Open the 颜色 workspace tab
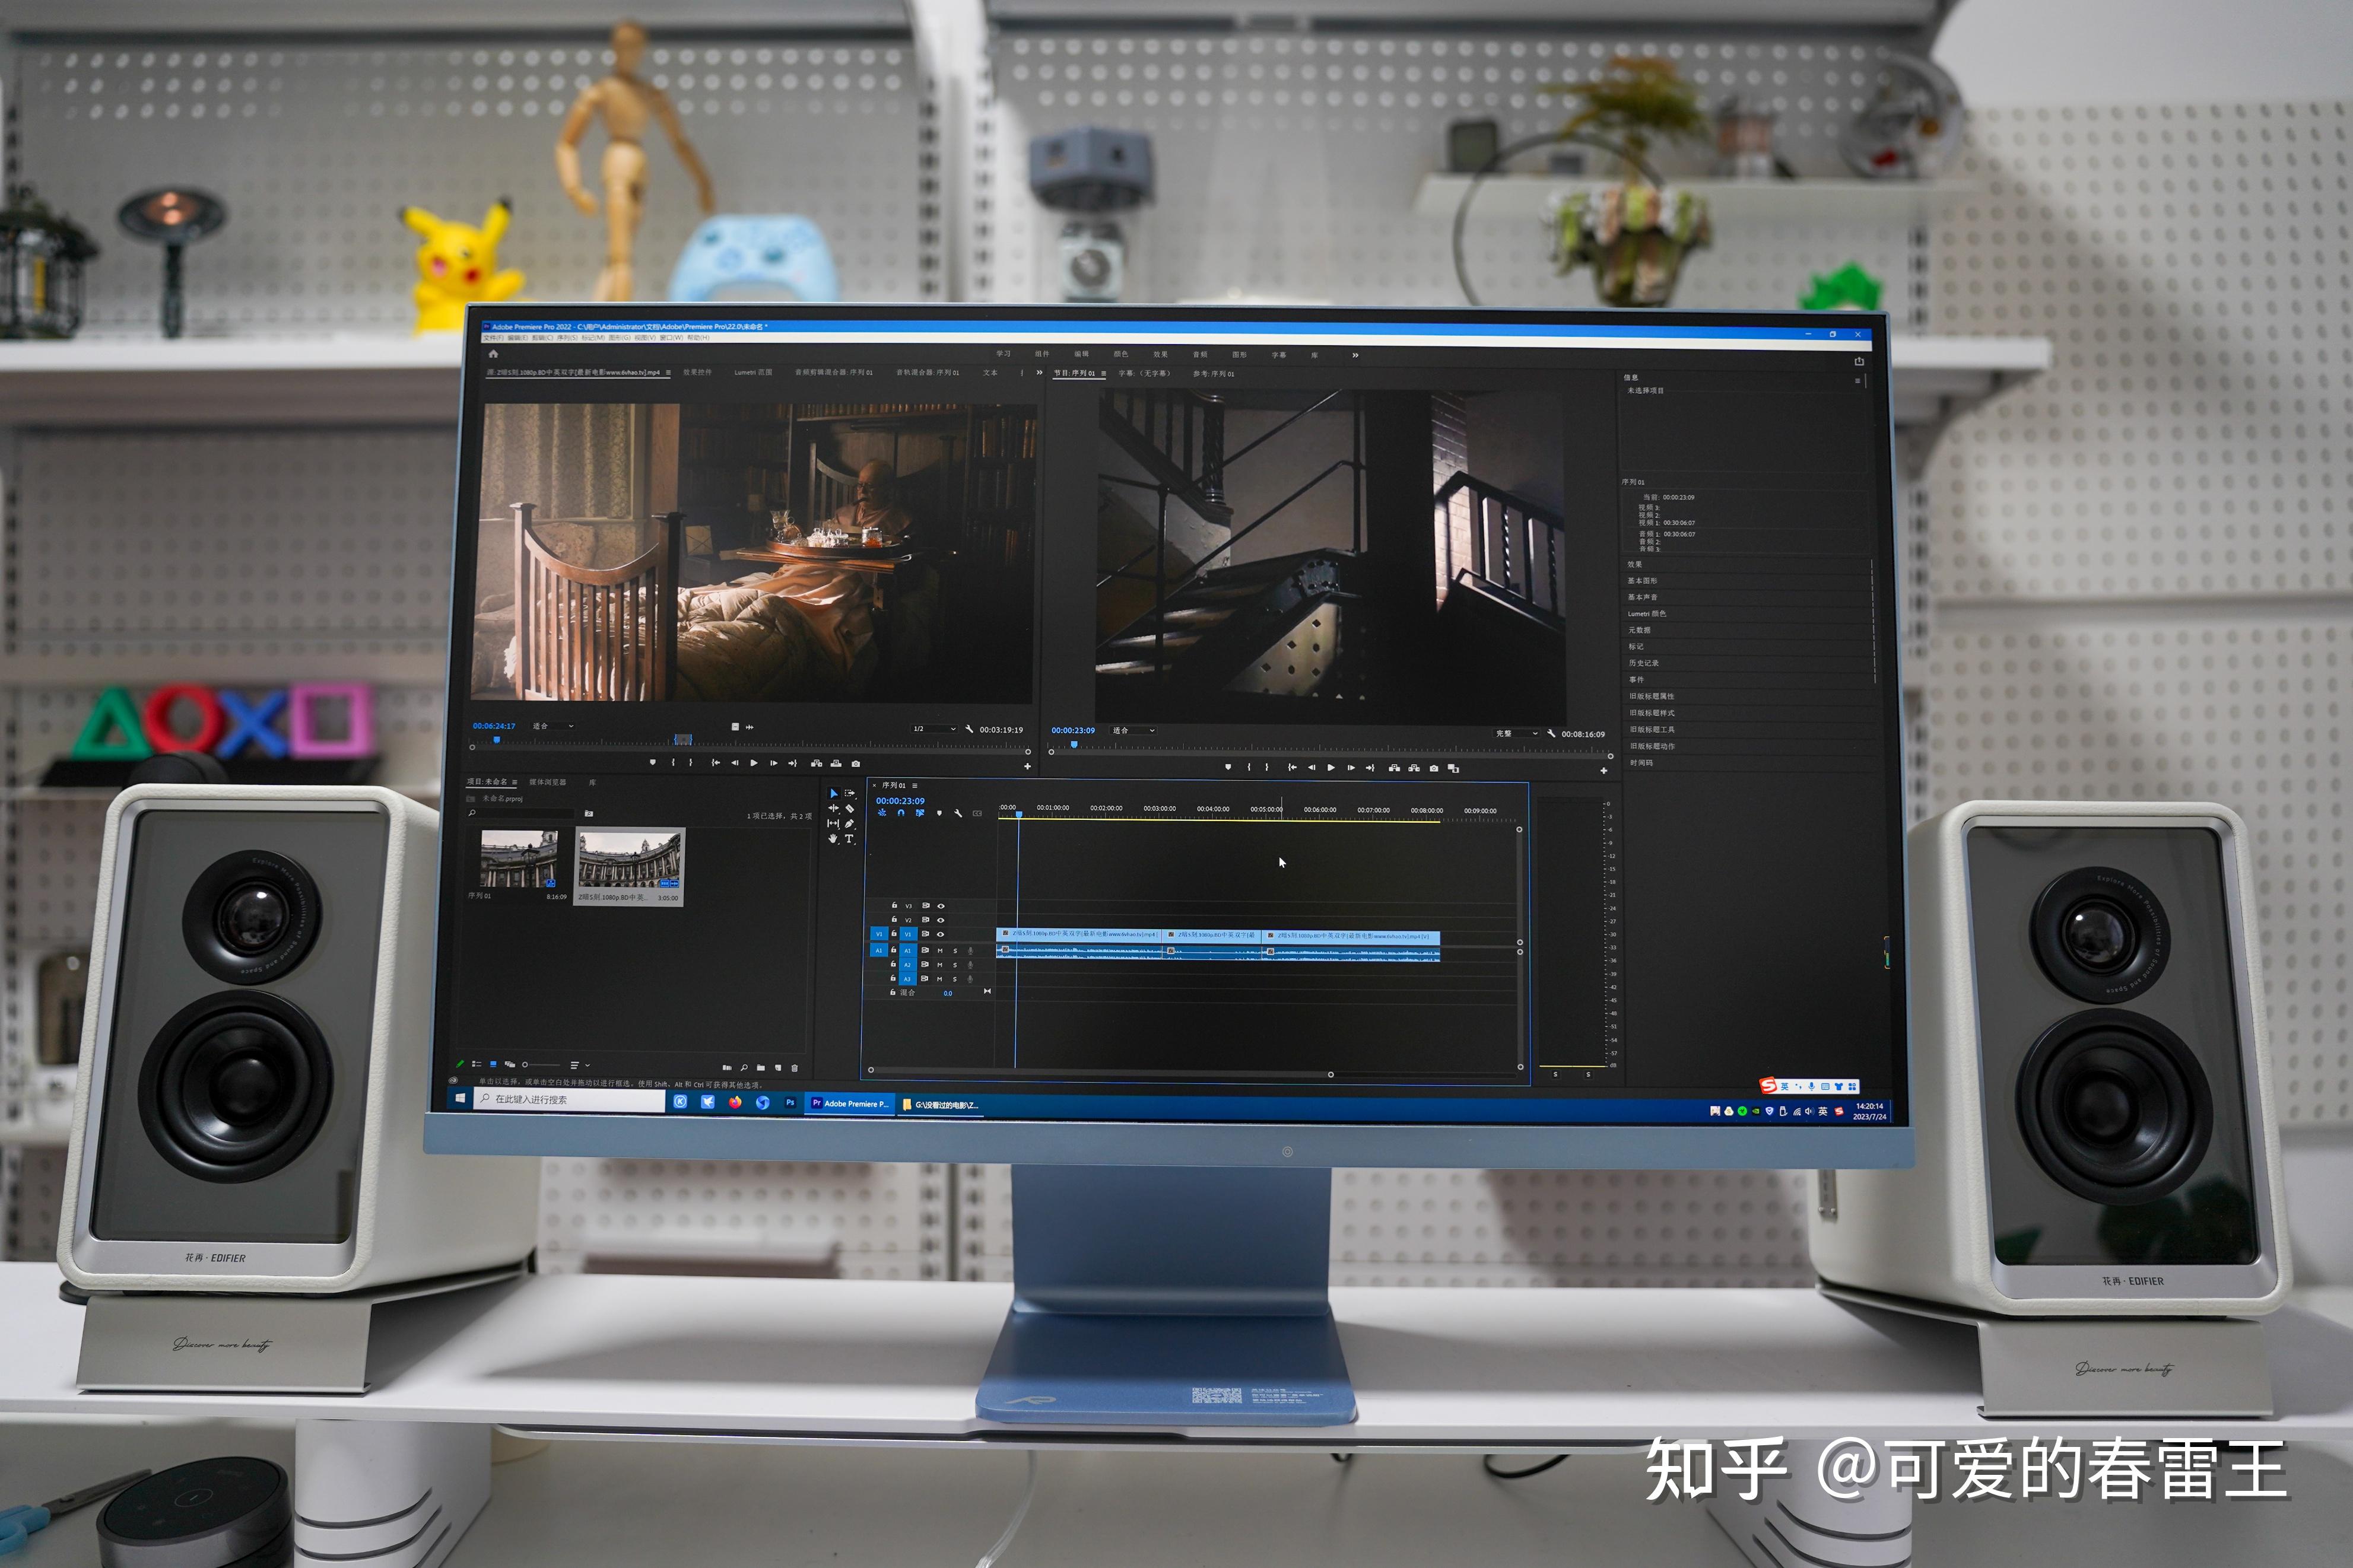 1120,354
